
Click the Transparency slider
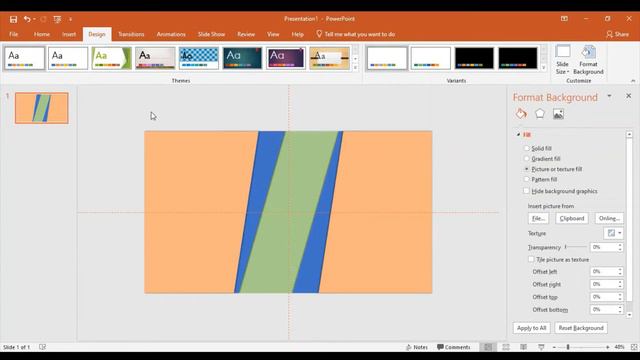tap(576, 247)
